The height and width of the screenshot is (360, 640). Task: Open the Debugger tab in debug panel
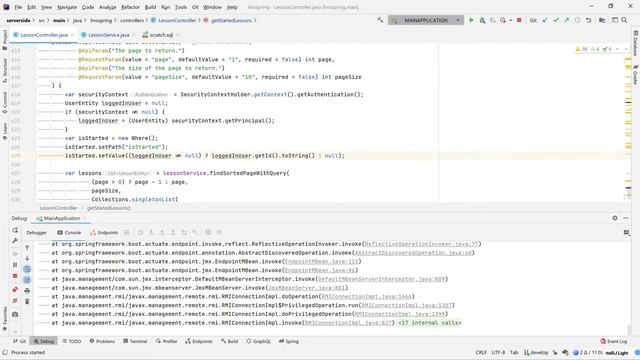pyautogui.click(x=36, y=232)
